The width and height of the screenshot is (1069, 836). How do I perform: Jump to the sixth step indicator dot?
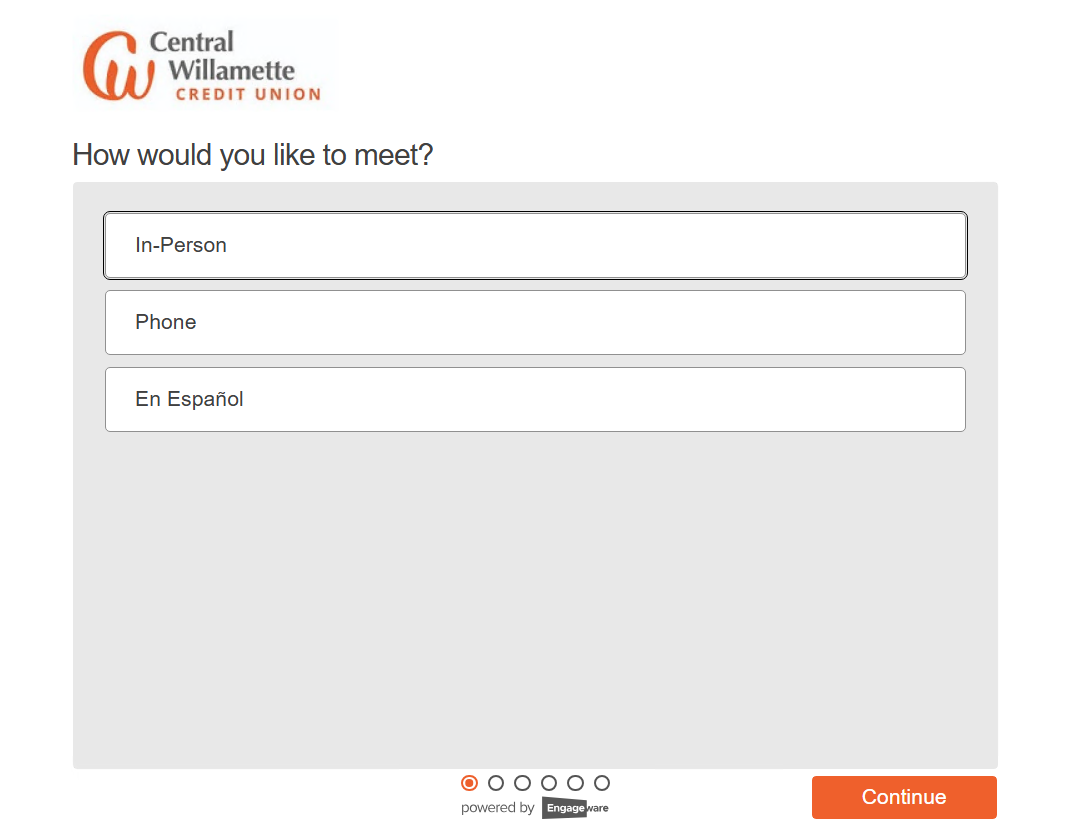click(601, 783)
